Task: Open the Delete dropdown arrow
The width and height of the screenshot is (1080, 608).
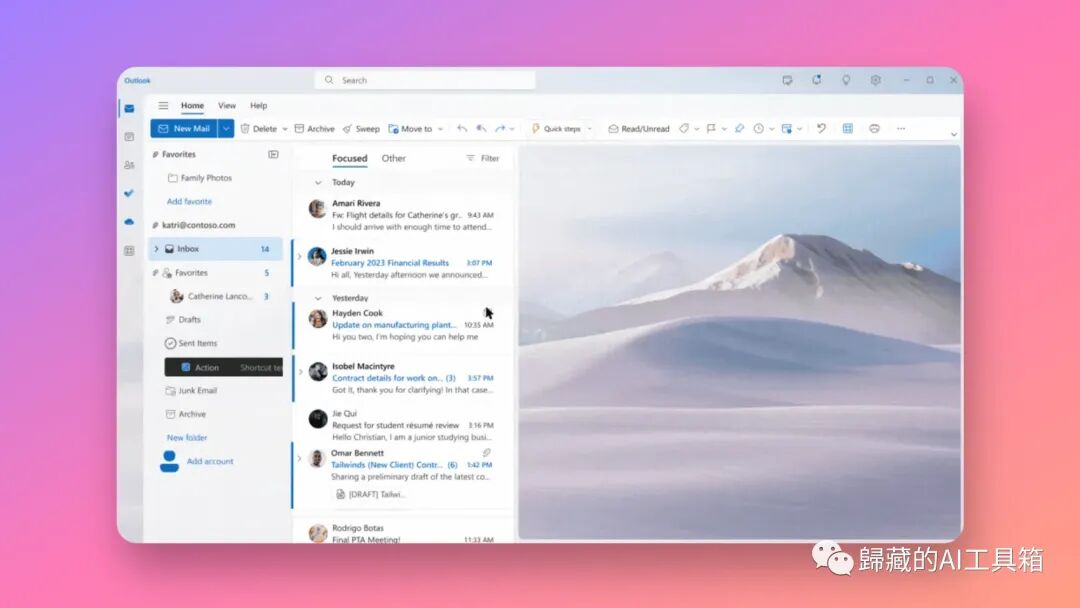Action: click(x=284, y=129)
